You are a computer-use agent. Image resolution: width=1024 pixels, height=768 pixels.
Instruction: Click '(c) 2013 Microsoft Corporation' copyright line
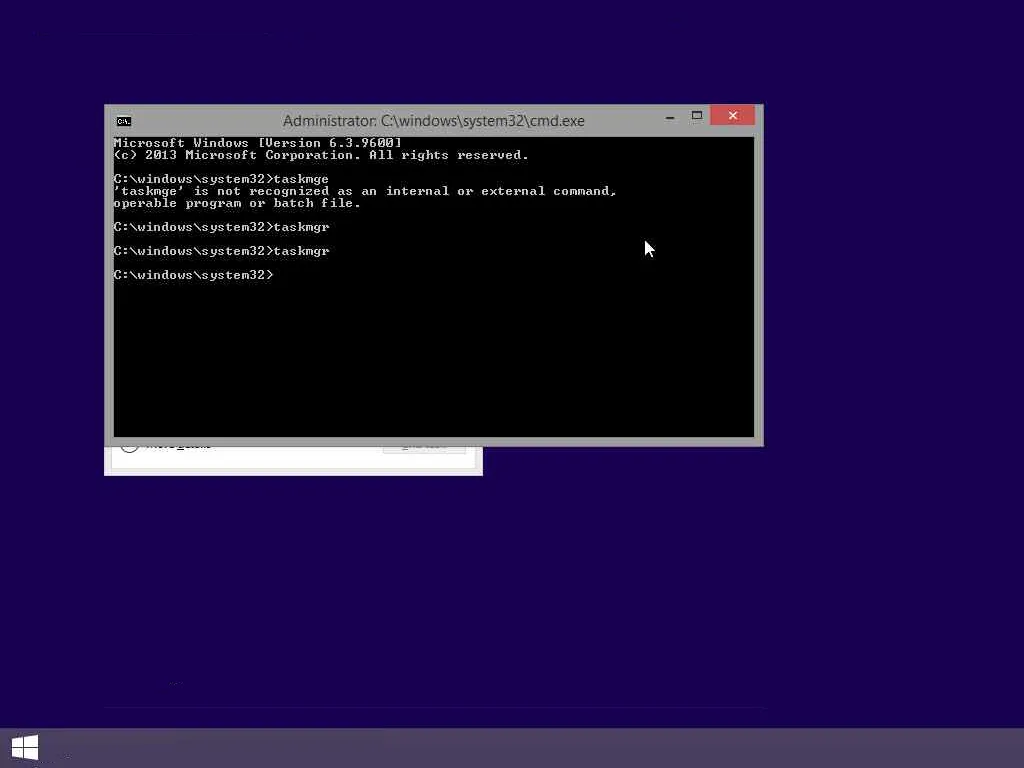point(321,155)
